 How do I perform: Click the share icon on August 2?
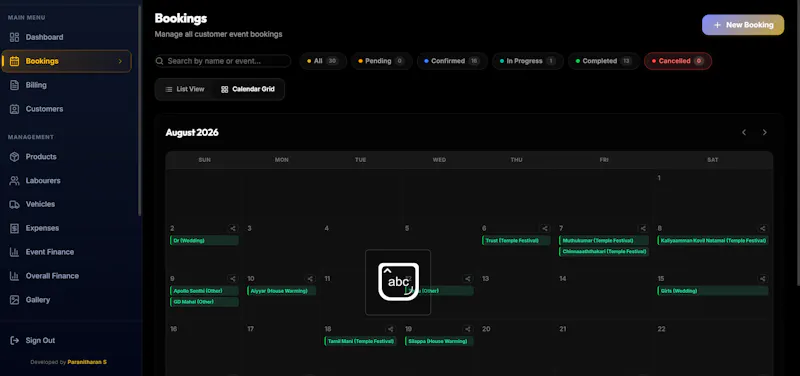(233, 229)
